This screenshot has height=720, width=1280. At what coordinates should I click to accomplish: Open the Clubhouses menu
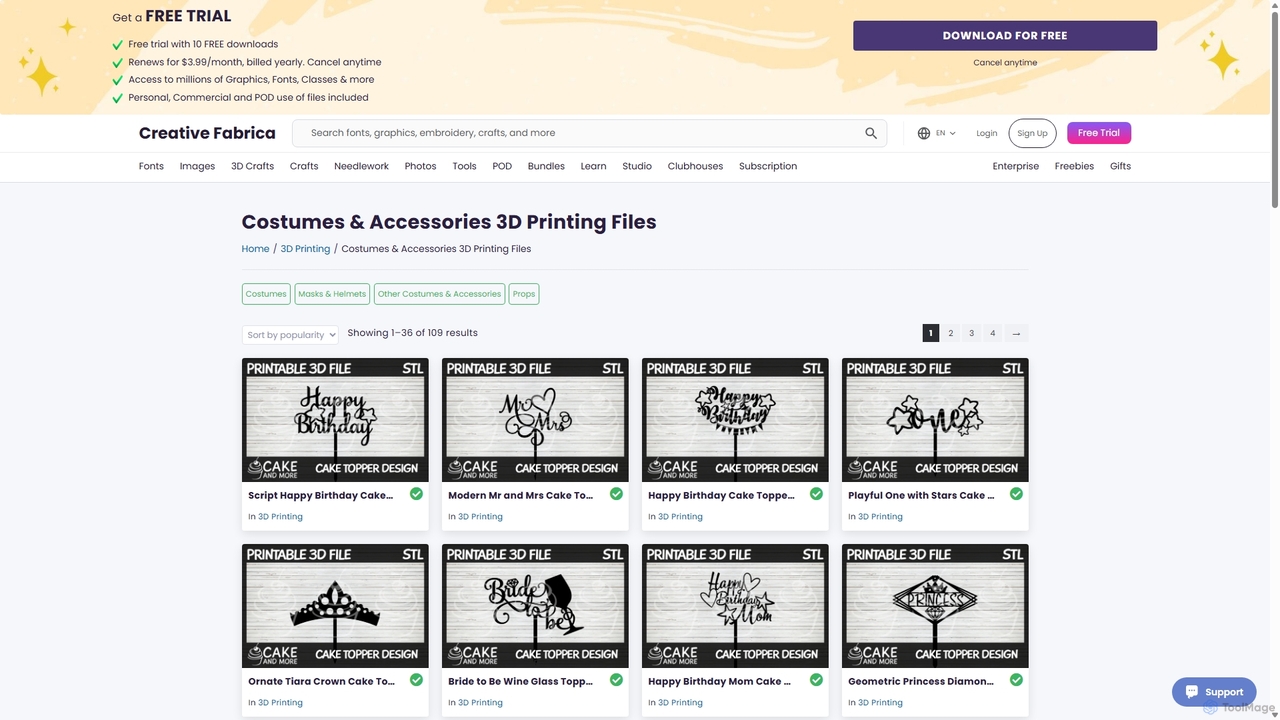(x=695, y=166)
